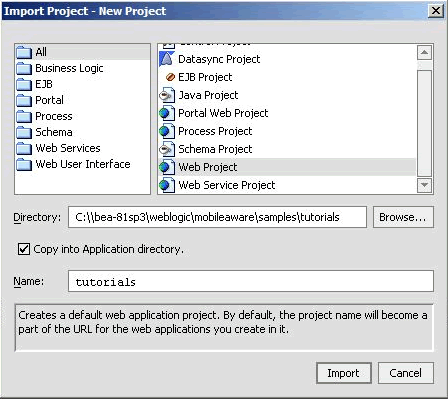
Task: Click the Web Project globe icon
Action: (167, 167)
